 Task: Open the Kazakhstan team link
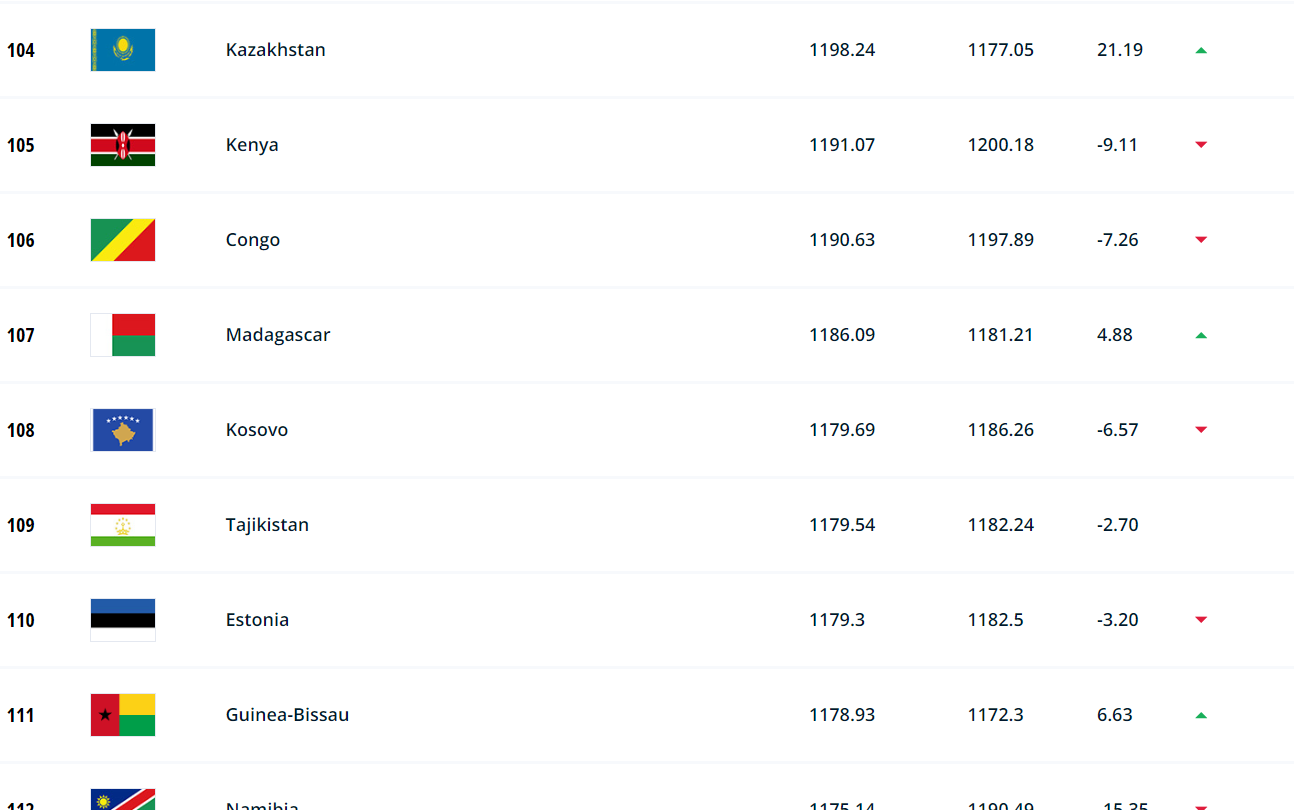tap(275, 50)
